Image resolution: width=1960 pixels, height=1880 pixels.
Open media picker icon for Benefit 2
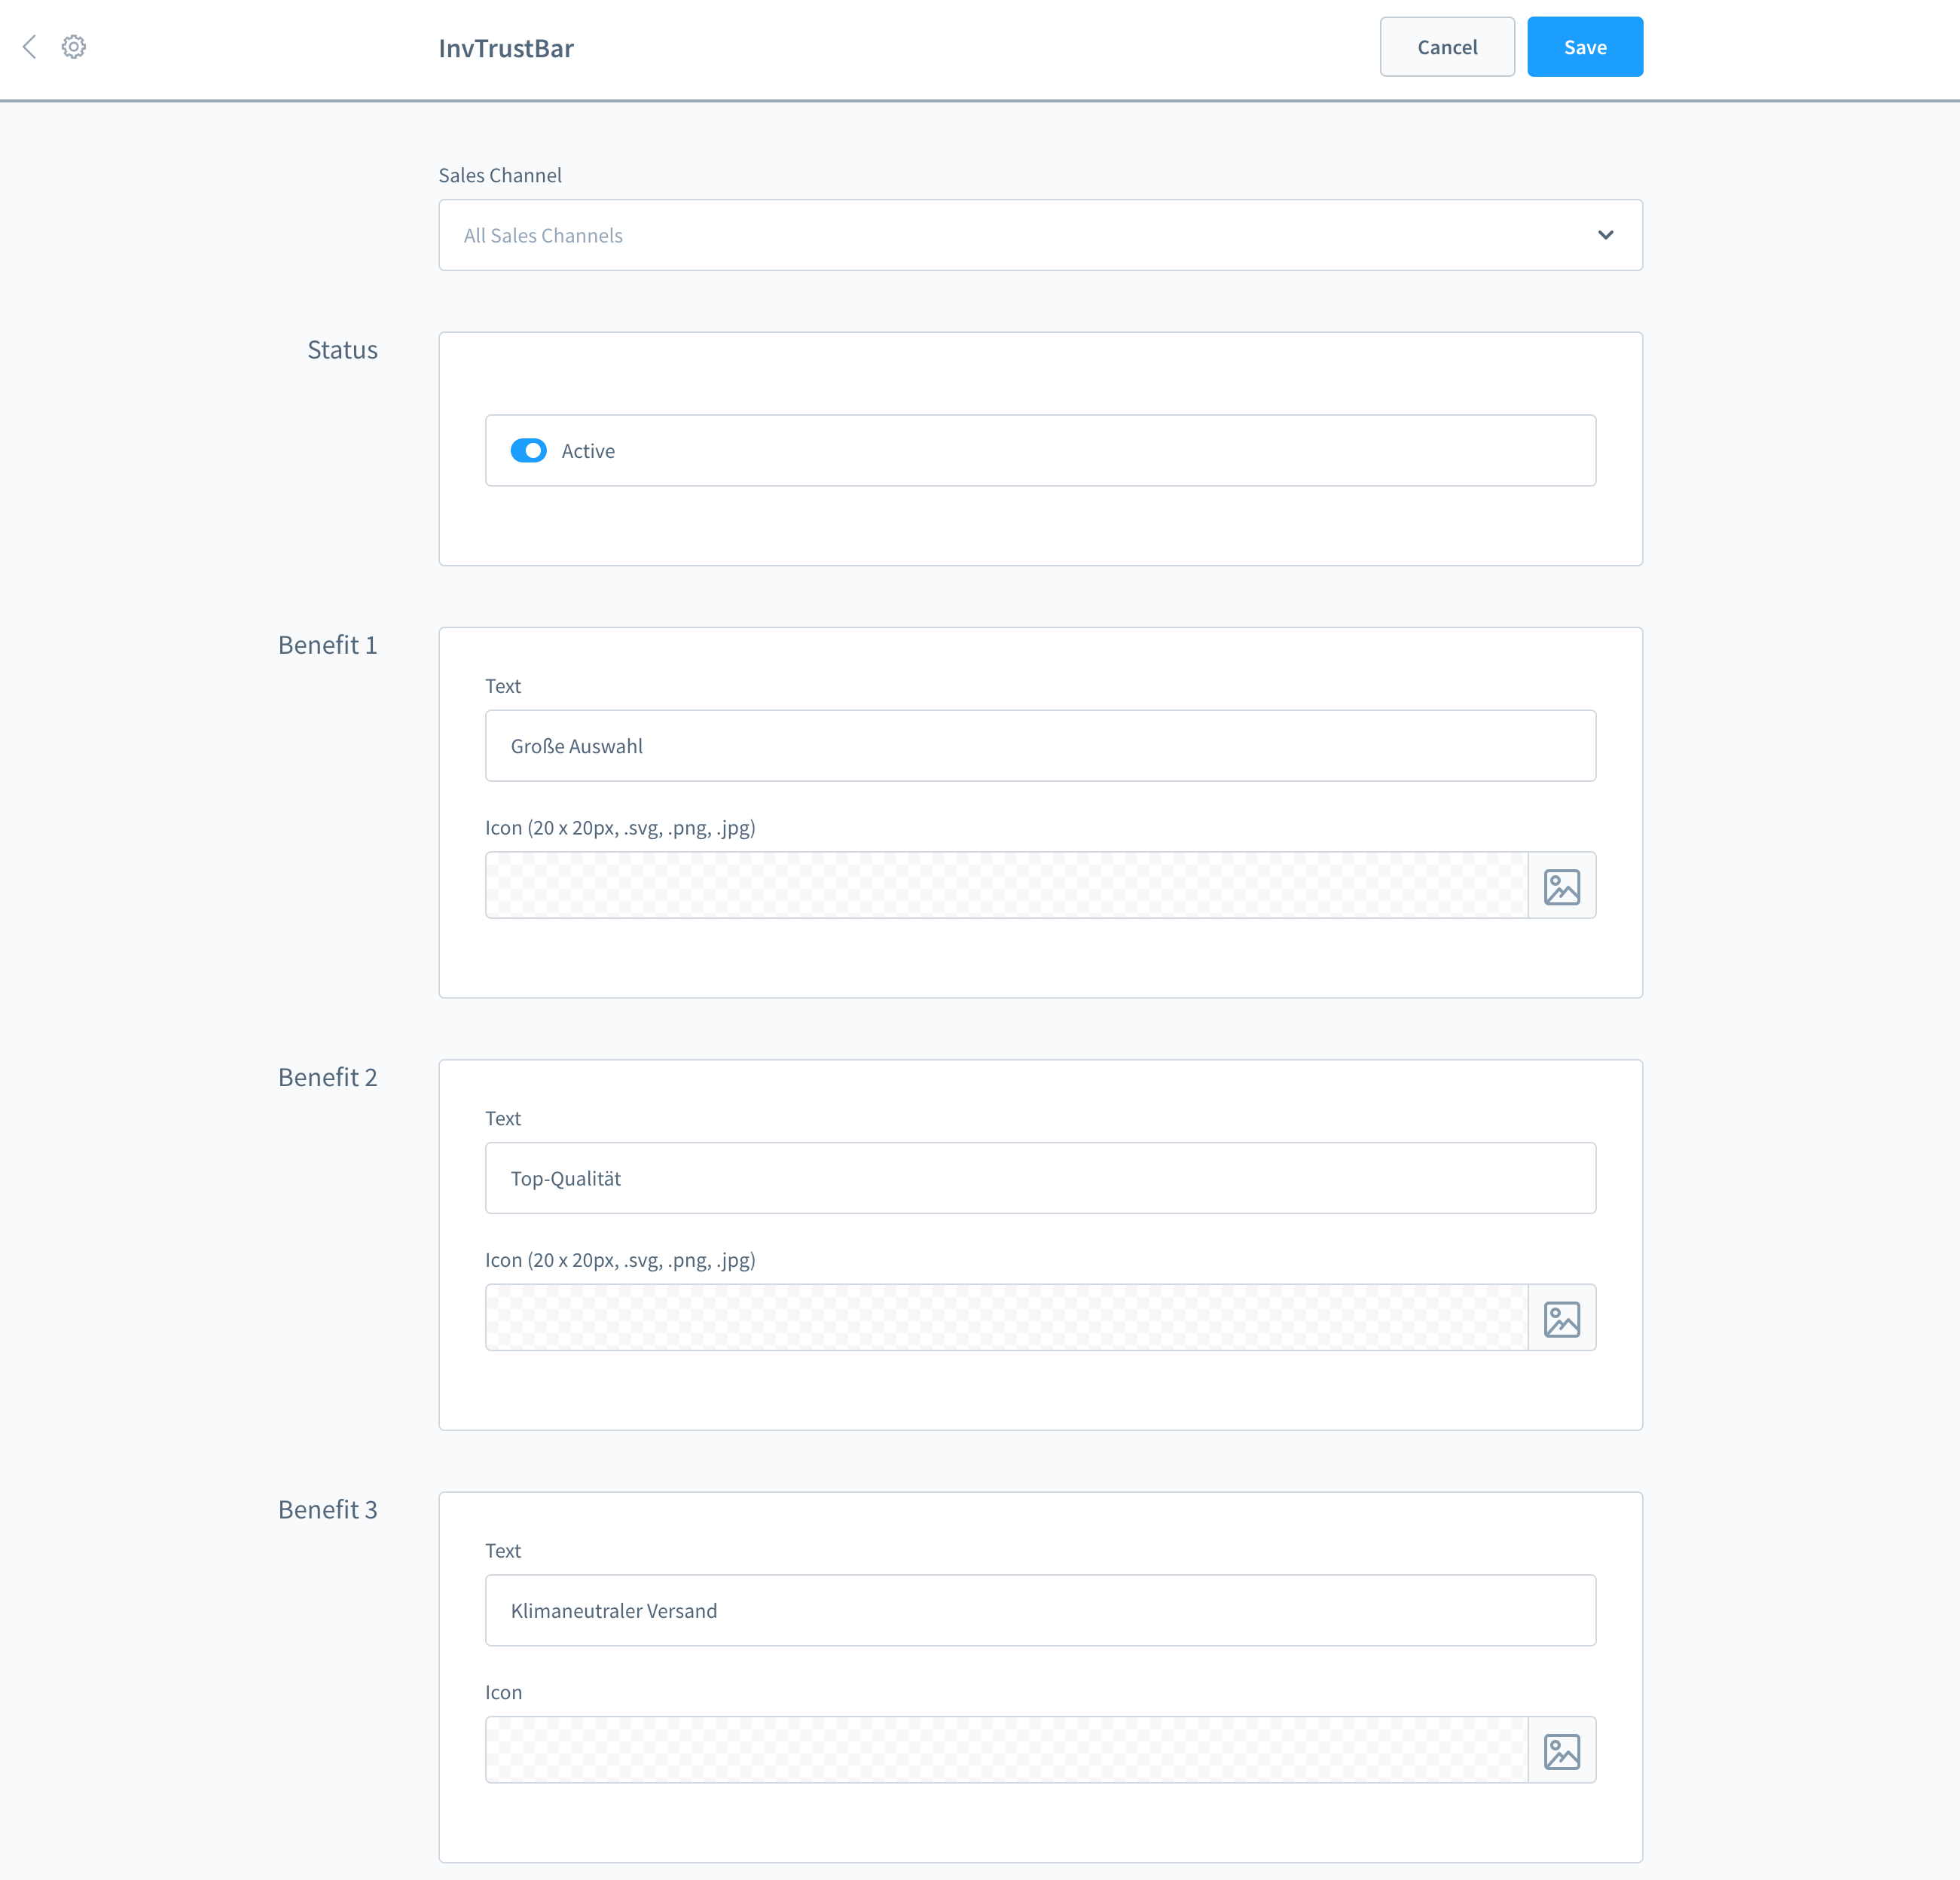(x=1561, y=1318)
